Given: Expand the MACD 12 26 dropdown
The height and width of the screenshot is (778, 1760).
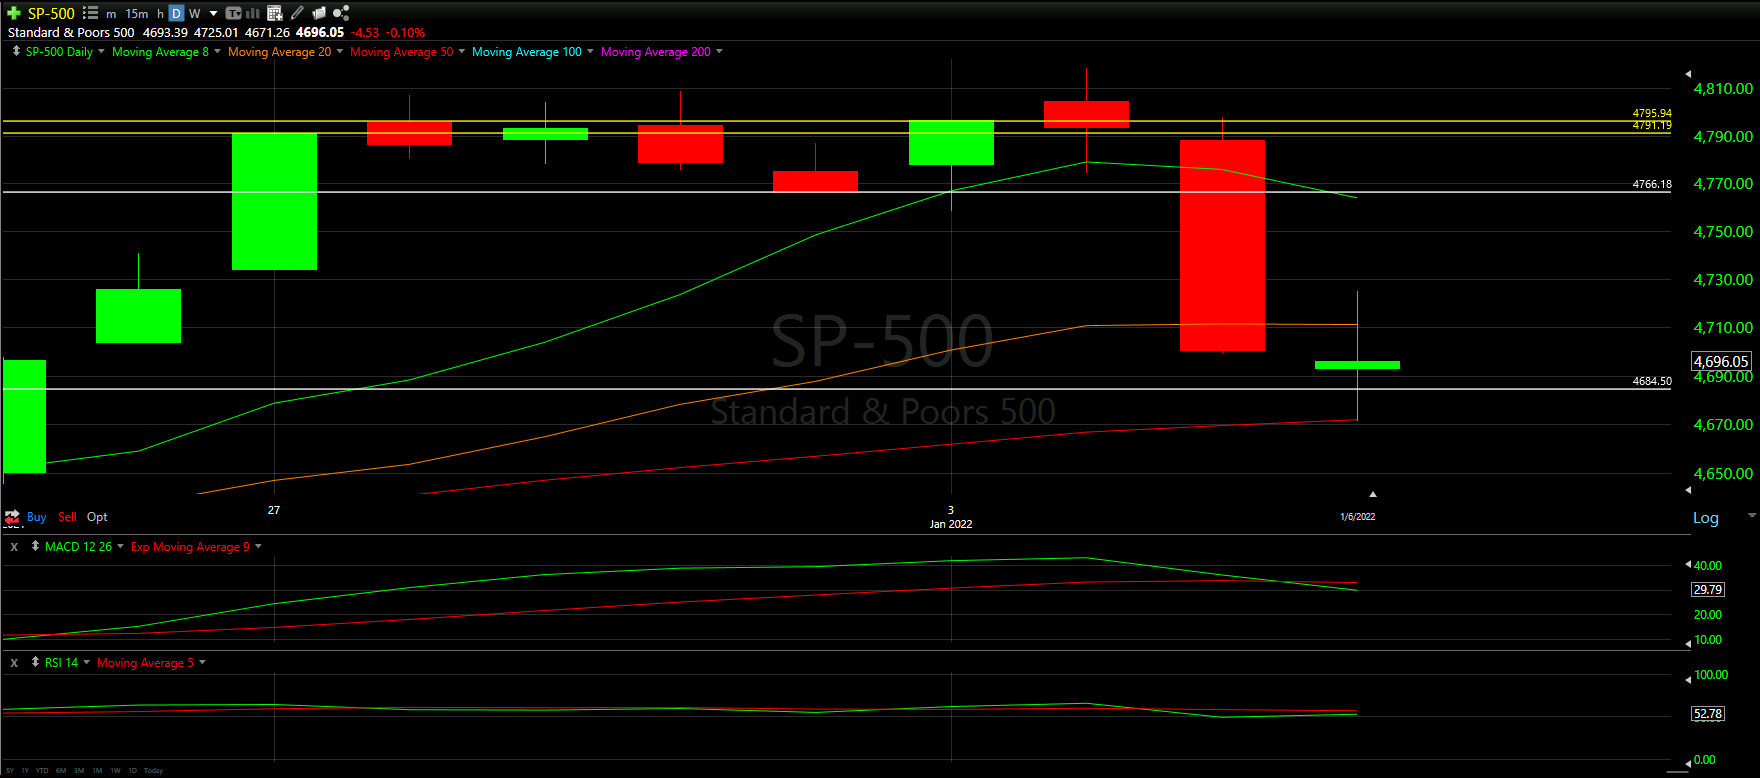Looking at the screenshot, I should coord(120,546).
